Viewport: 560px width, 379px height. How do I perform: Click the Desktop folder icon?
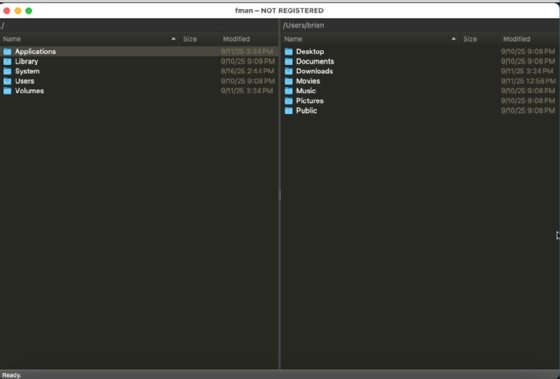(x=289, y=51)
